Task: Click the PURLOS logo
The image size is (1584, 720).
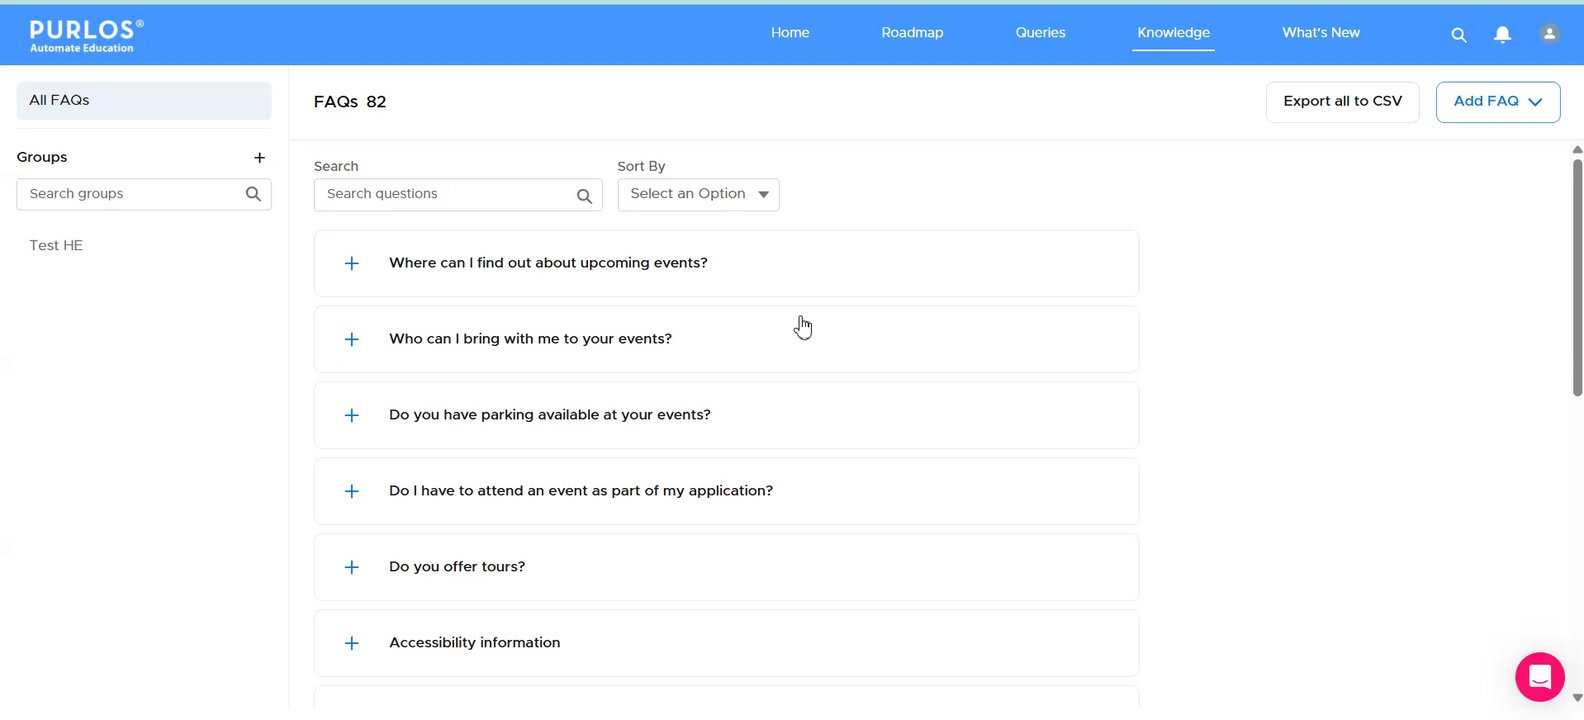Action: [x=86, y=35]
